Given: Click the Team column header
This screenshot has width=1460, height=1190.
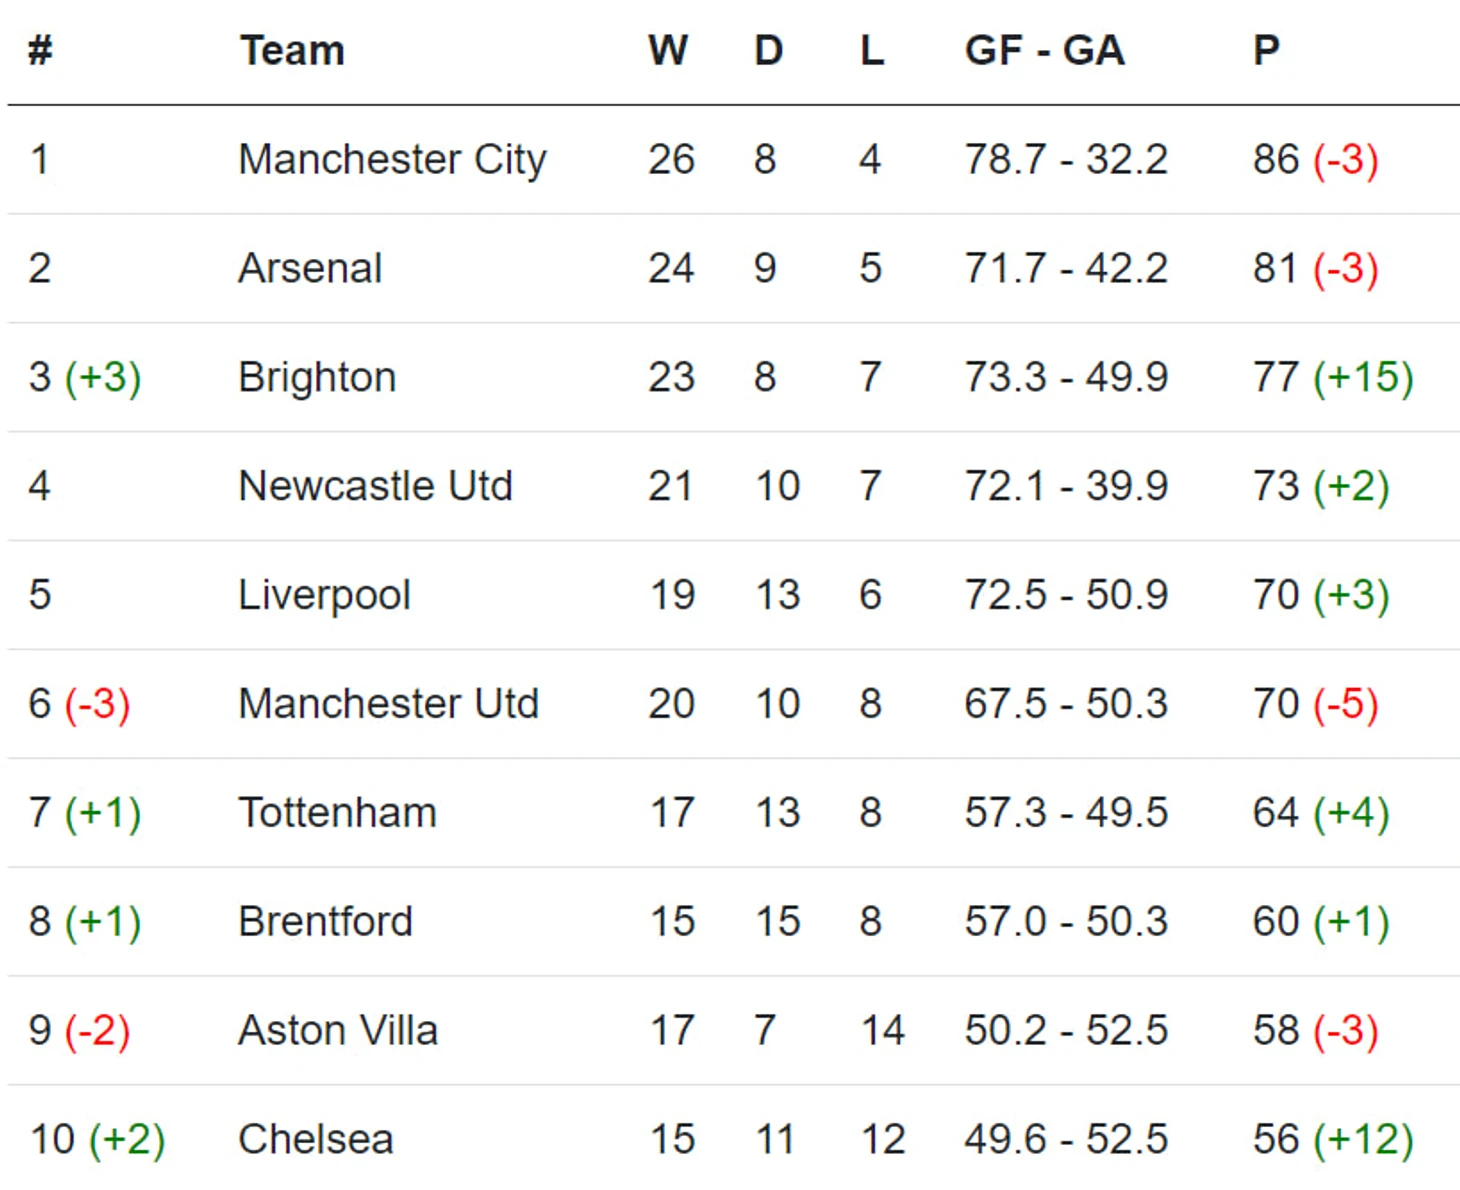Looking at the screenshot, I should click(292, 50).
